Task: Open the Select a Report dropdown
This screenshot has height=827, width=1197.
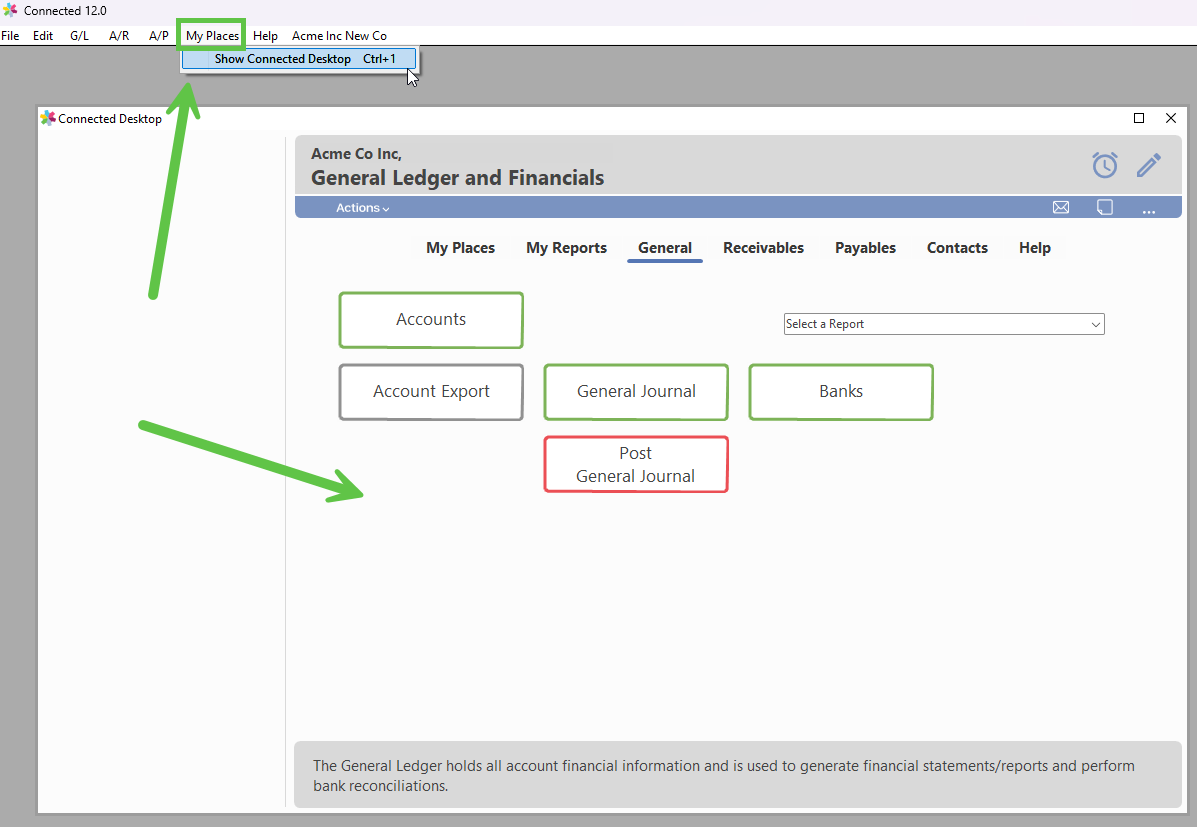Action: pos(944,324)
